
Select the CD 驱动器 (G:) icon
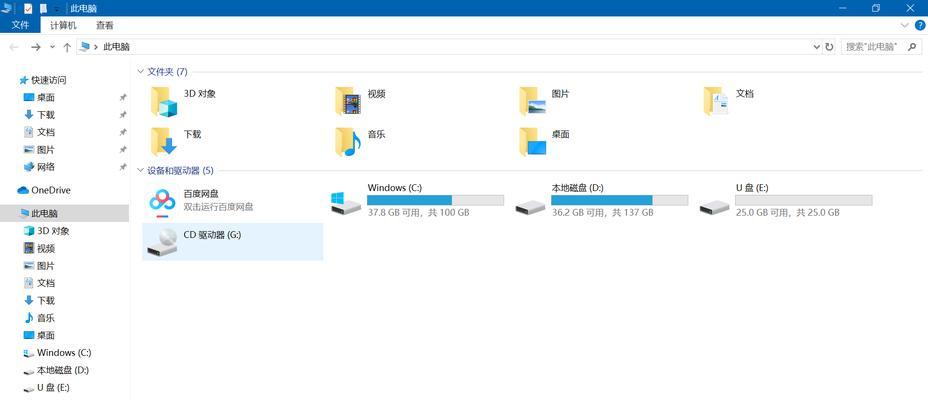tap(162, 243)
